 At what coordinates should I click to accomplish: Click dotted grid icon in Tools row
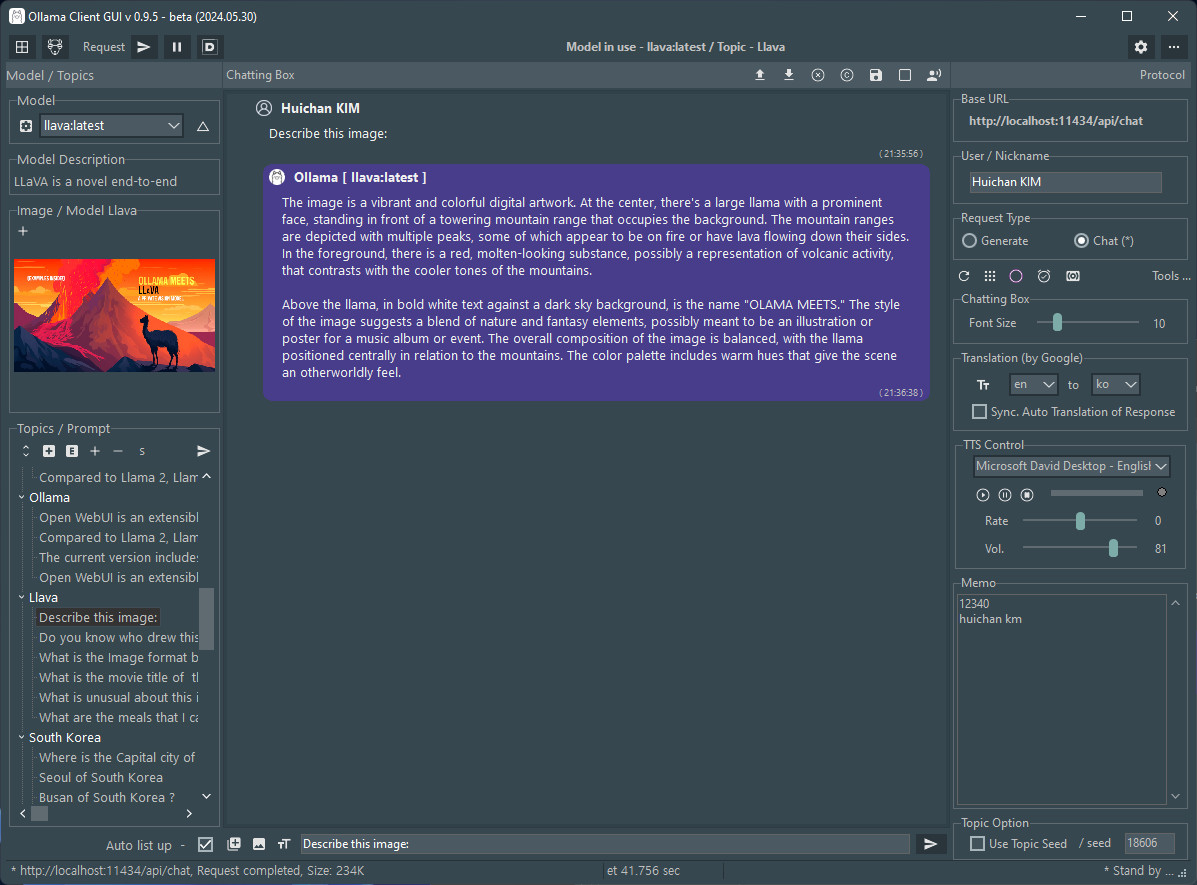point(990,276)
